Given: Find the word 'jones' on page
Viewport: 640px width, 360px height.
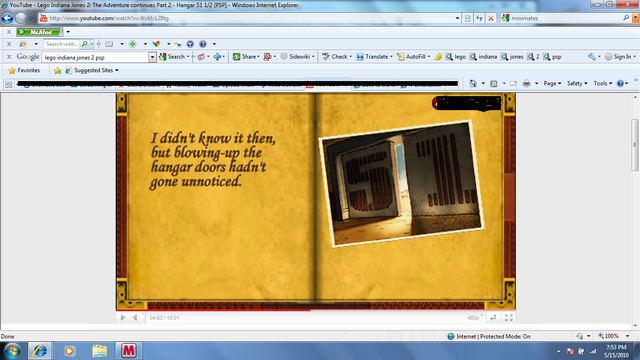Looking at the screenshot, I should coord(512,57).
